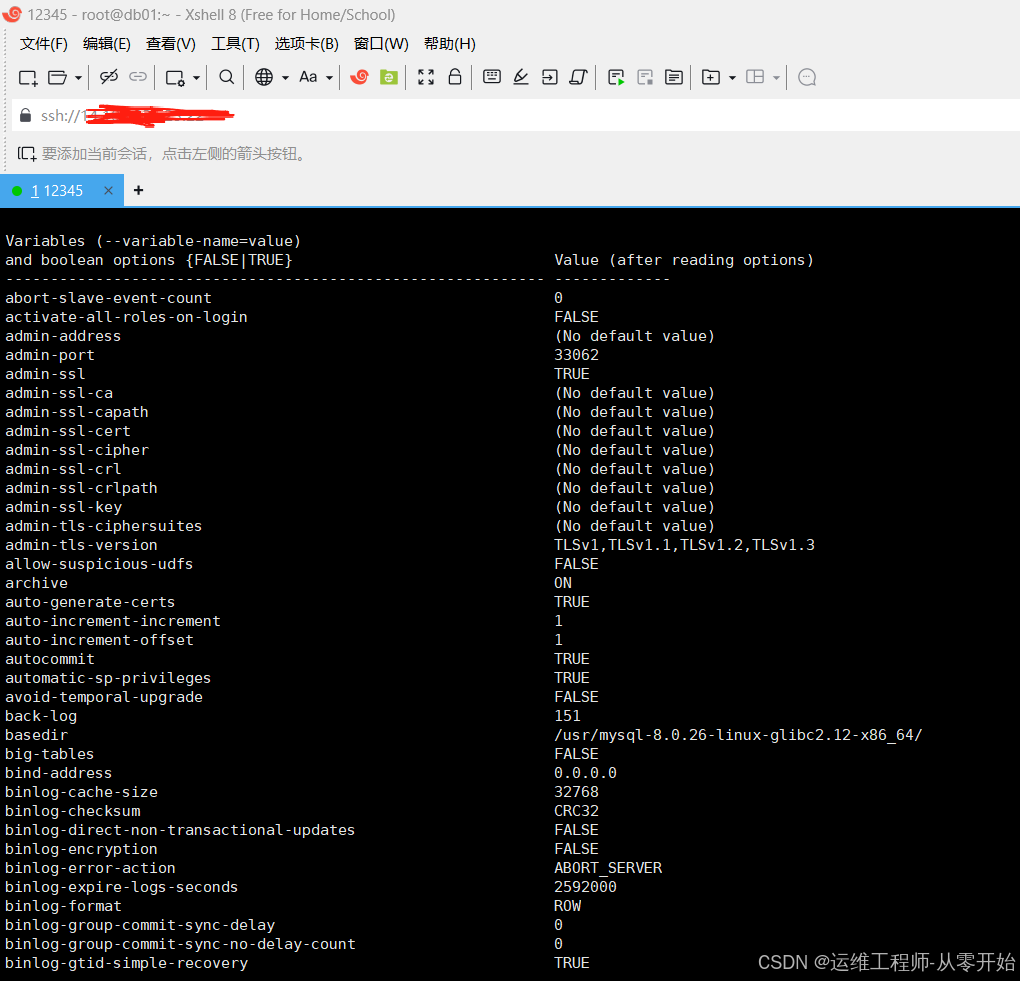Close the 12345 tab

click(110, 190)
